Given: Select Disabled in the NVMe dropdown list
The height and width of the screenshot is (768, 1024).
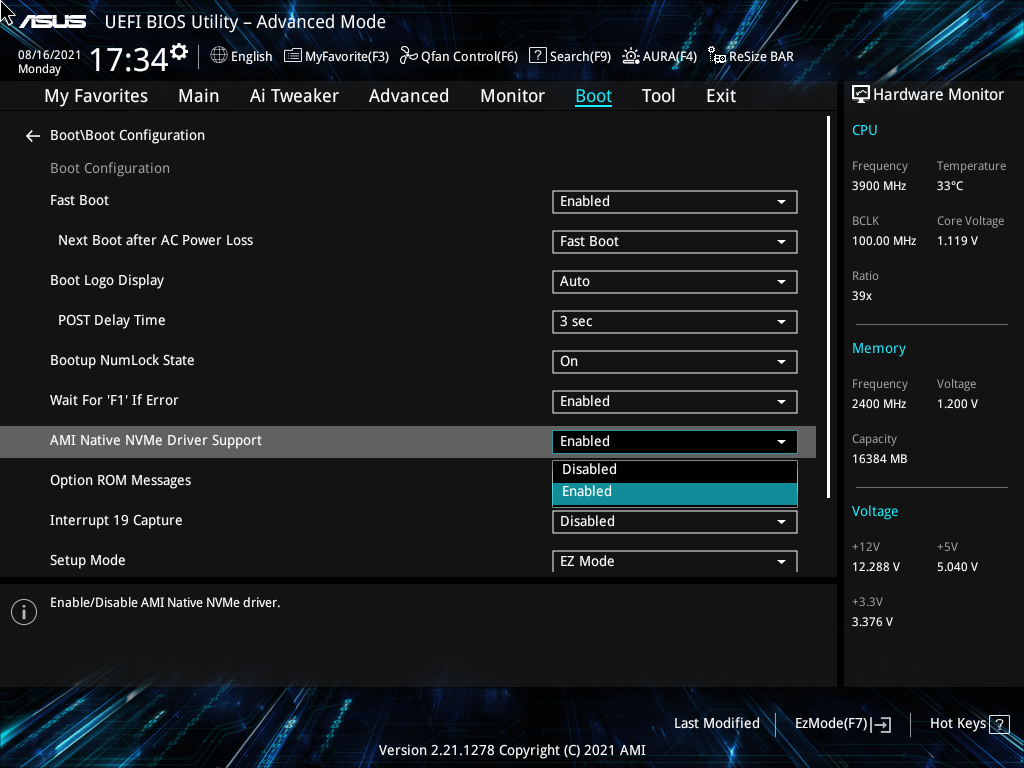Looking at the screenshot, I should pos(675,470).
